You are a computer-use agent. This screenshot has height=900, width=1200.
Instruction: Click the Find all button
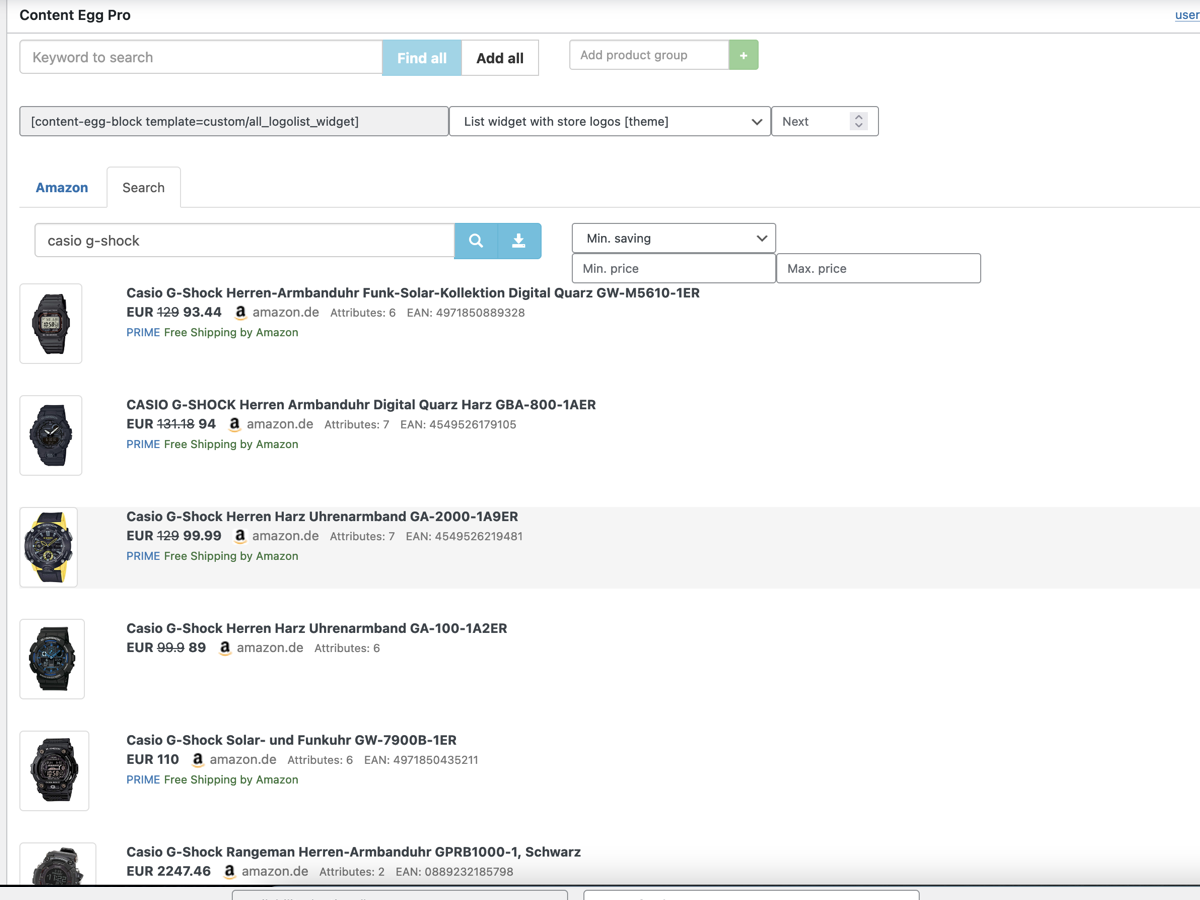422,58
